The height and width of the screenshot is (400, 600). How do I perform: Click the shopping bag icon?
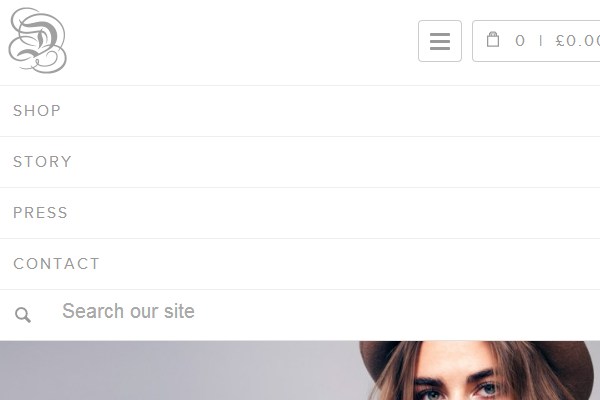[493, 40]
